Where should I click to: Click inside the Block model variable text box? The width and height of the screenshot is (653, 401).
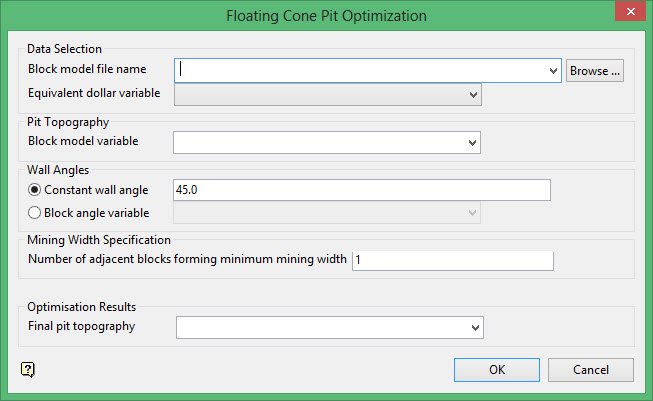coord(318,142)
